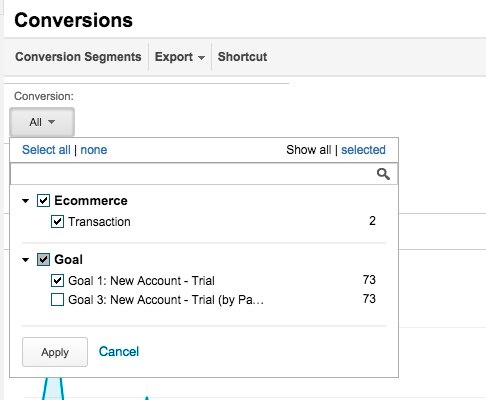Open the All conversion dropdown
486x400 pixels.
(42, 122)
